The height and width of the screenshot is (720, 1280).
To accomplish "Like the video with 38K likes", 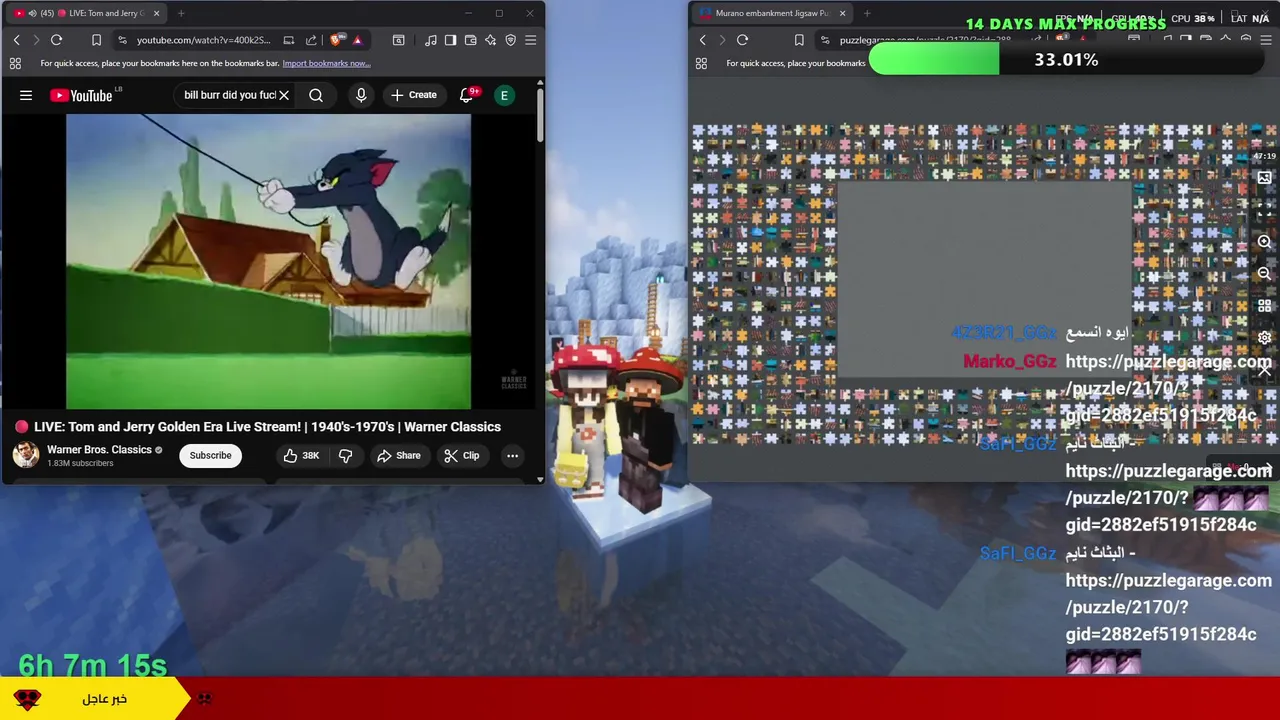I will tap(301, 455).
